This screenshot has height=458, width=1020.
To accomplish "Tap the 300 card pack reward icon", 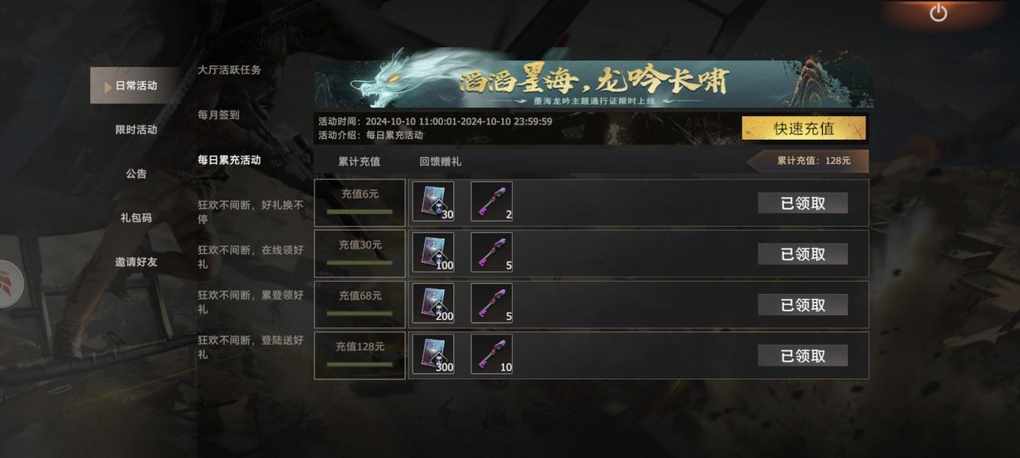I will (433, 355).
